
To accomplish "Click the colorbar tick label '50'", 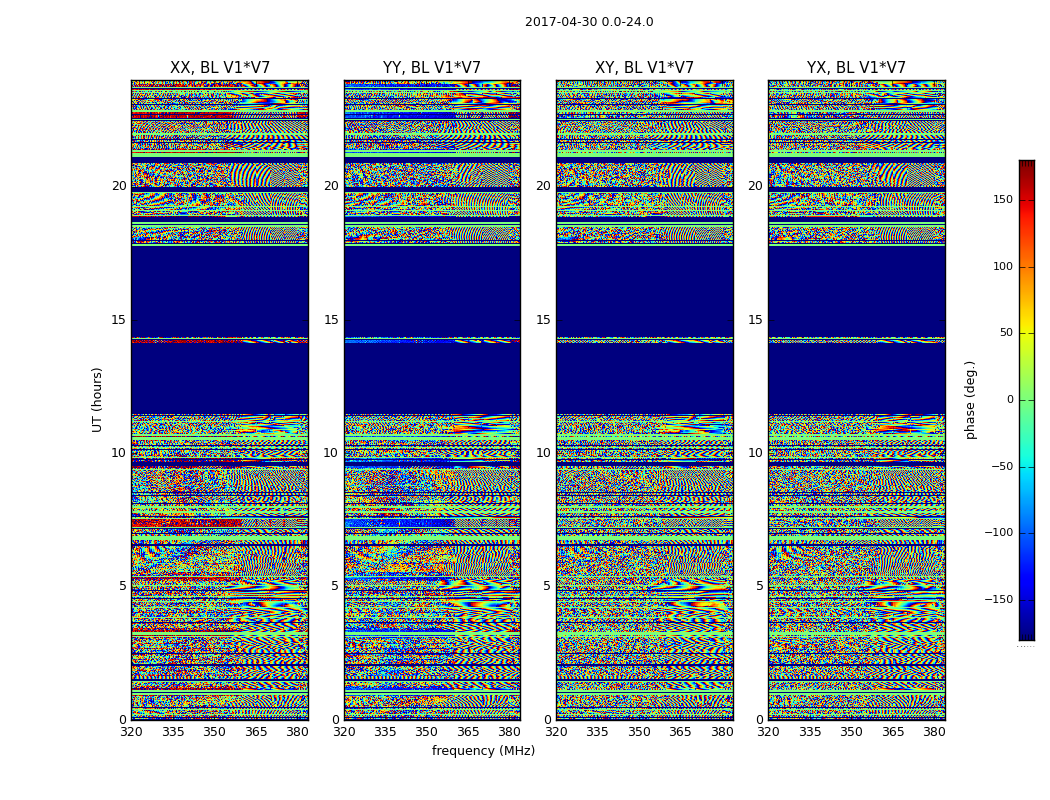I will pyautogui.click(x=1006, y=333).
